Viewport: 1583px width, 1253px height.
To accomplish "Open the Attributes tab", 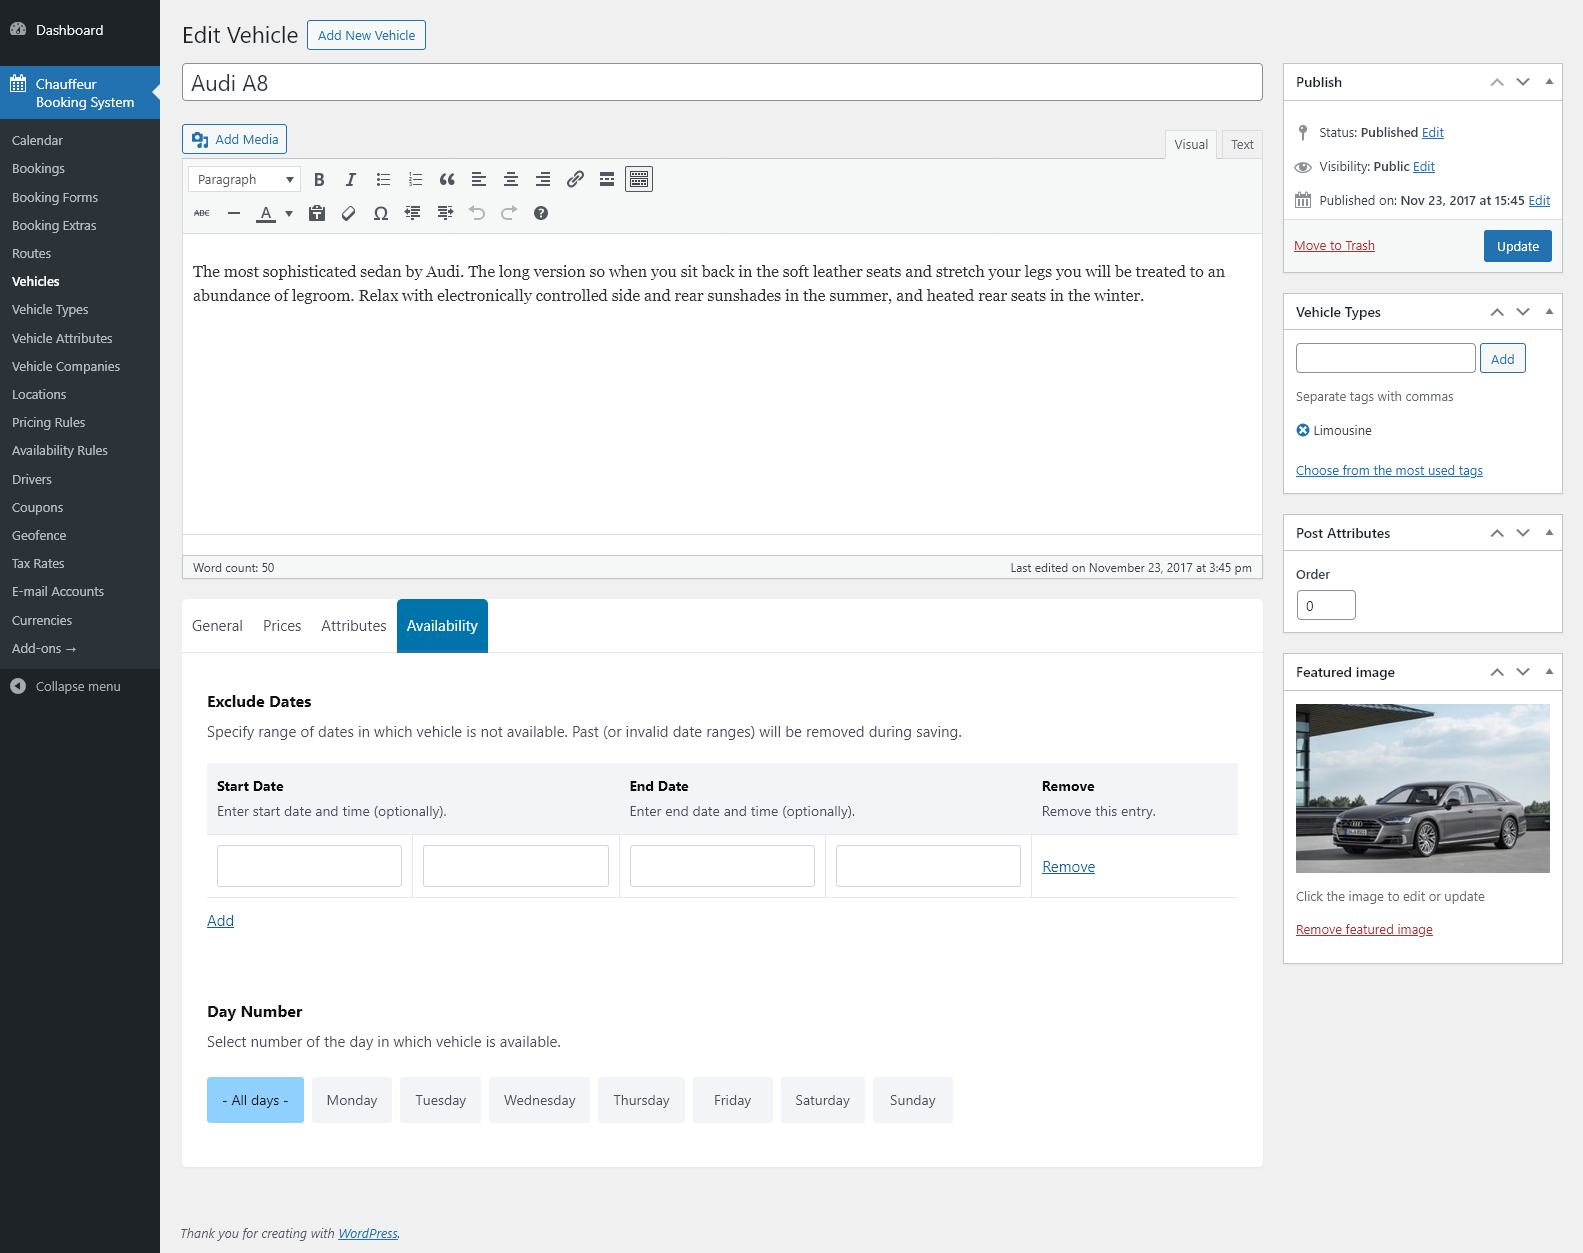I will point(354,626).
